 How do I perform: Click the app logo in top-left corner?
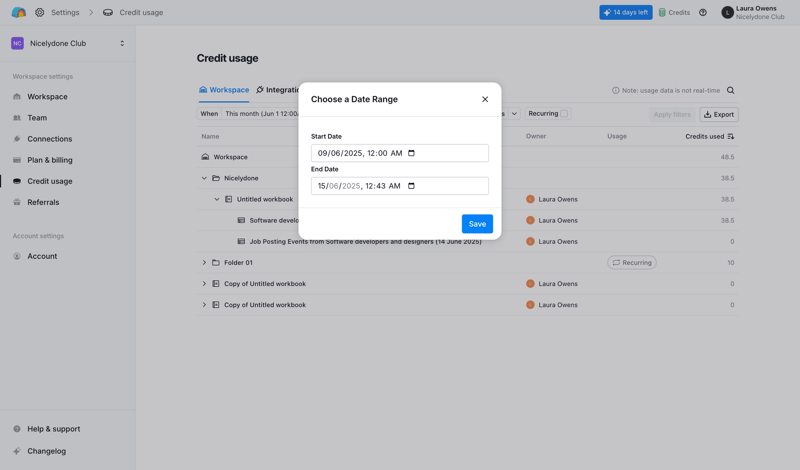point(18,12)
